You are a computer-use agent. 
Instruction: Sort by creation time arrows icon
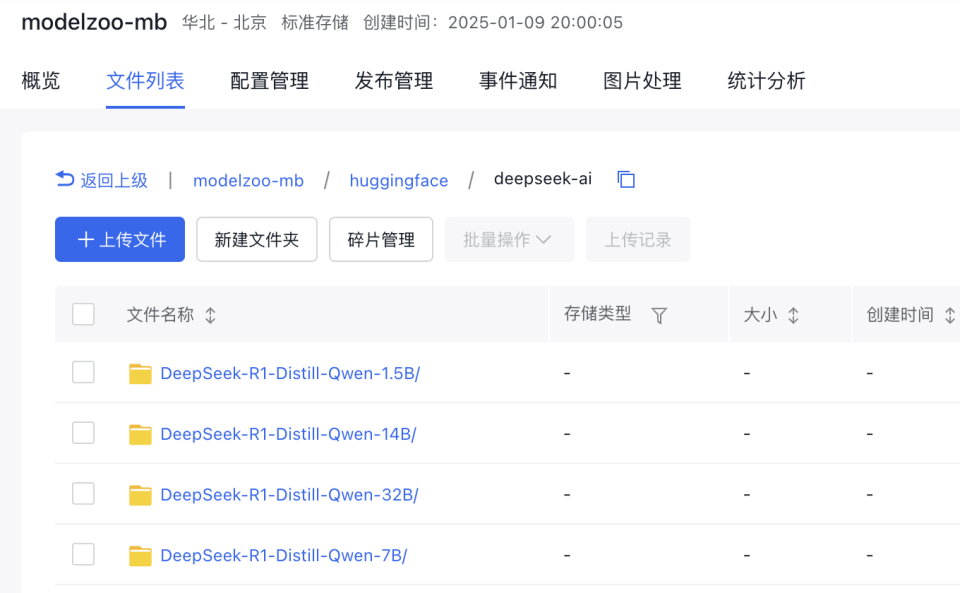click(949, 315)
